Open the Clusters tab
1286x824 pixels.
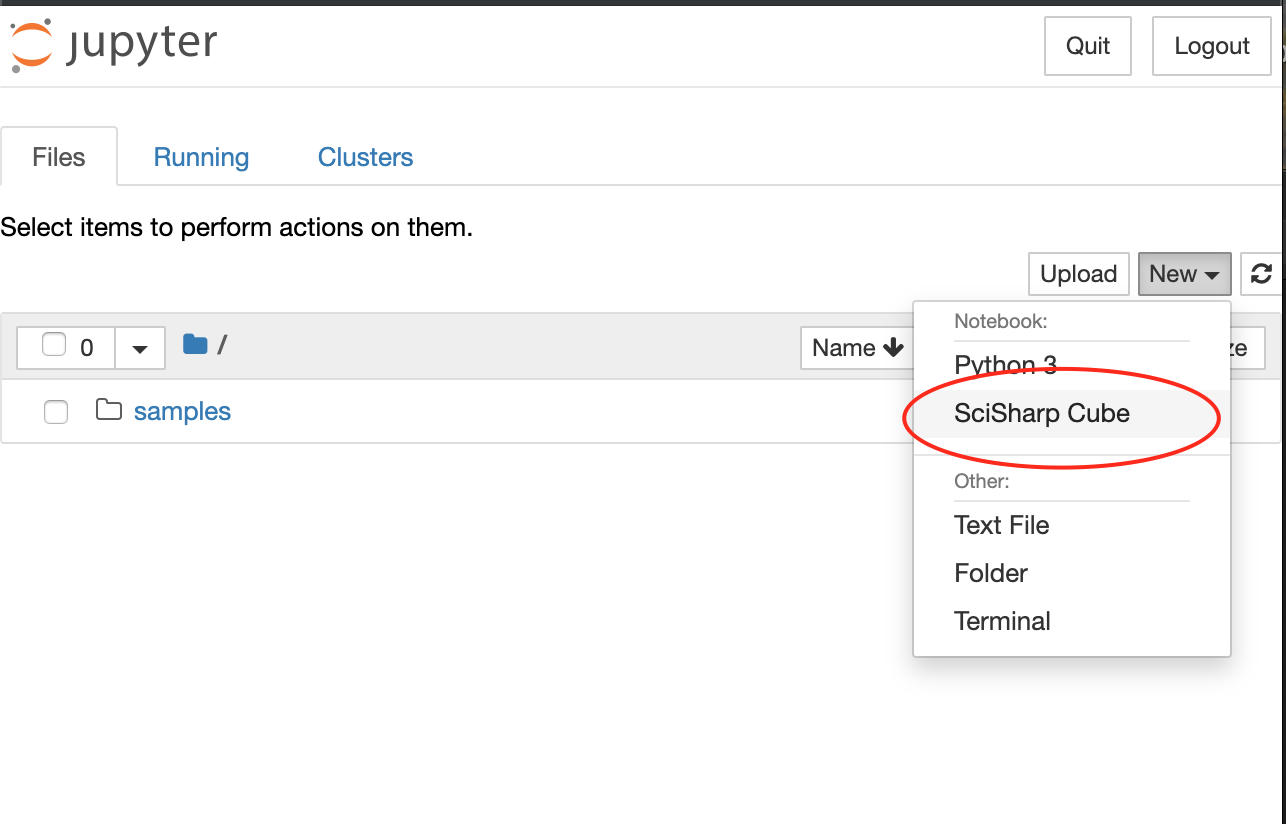(365, 157)
